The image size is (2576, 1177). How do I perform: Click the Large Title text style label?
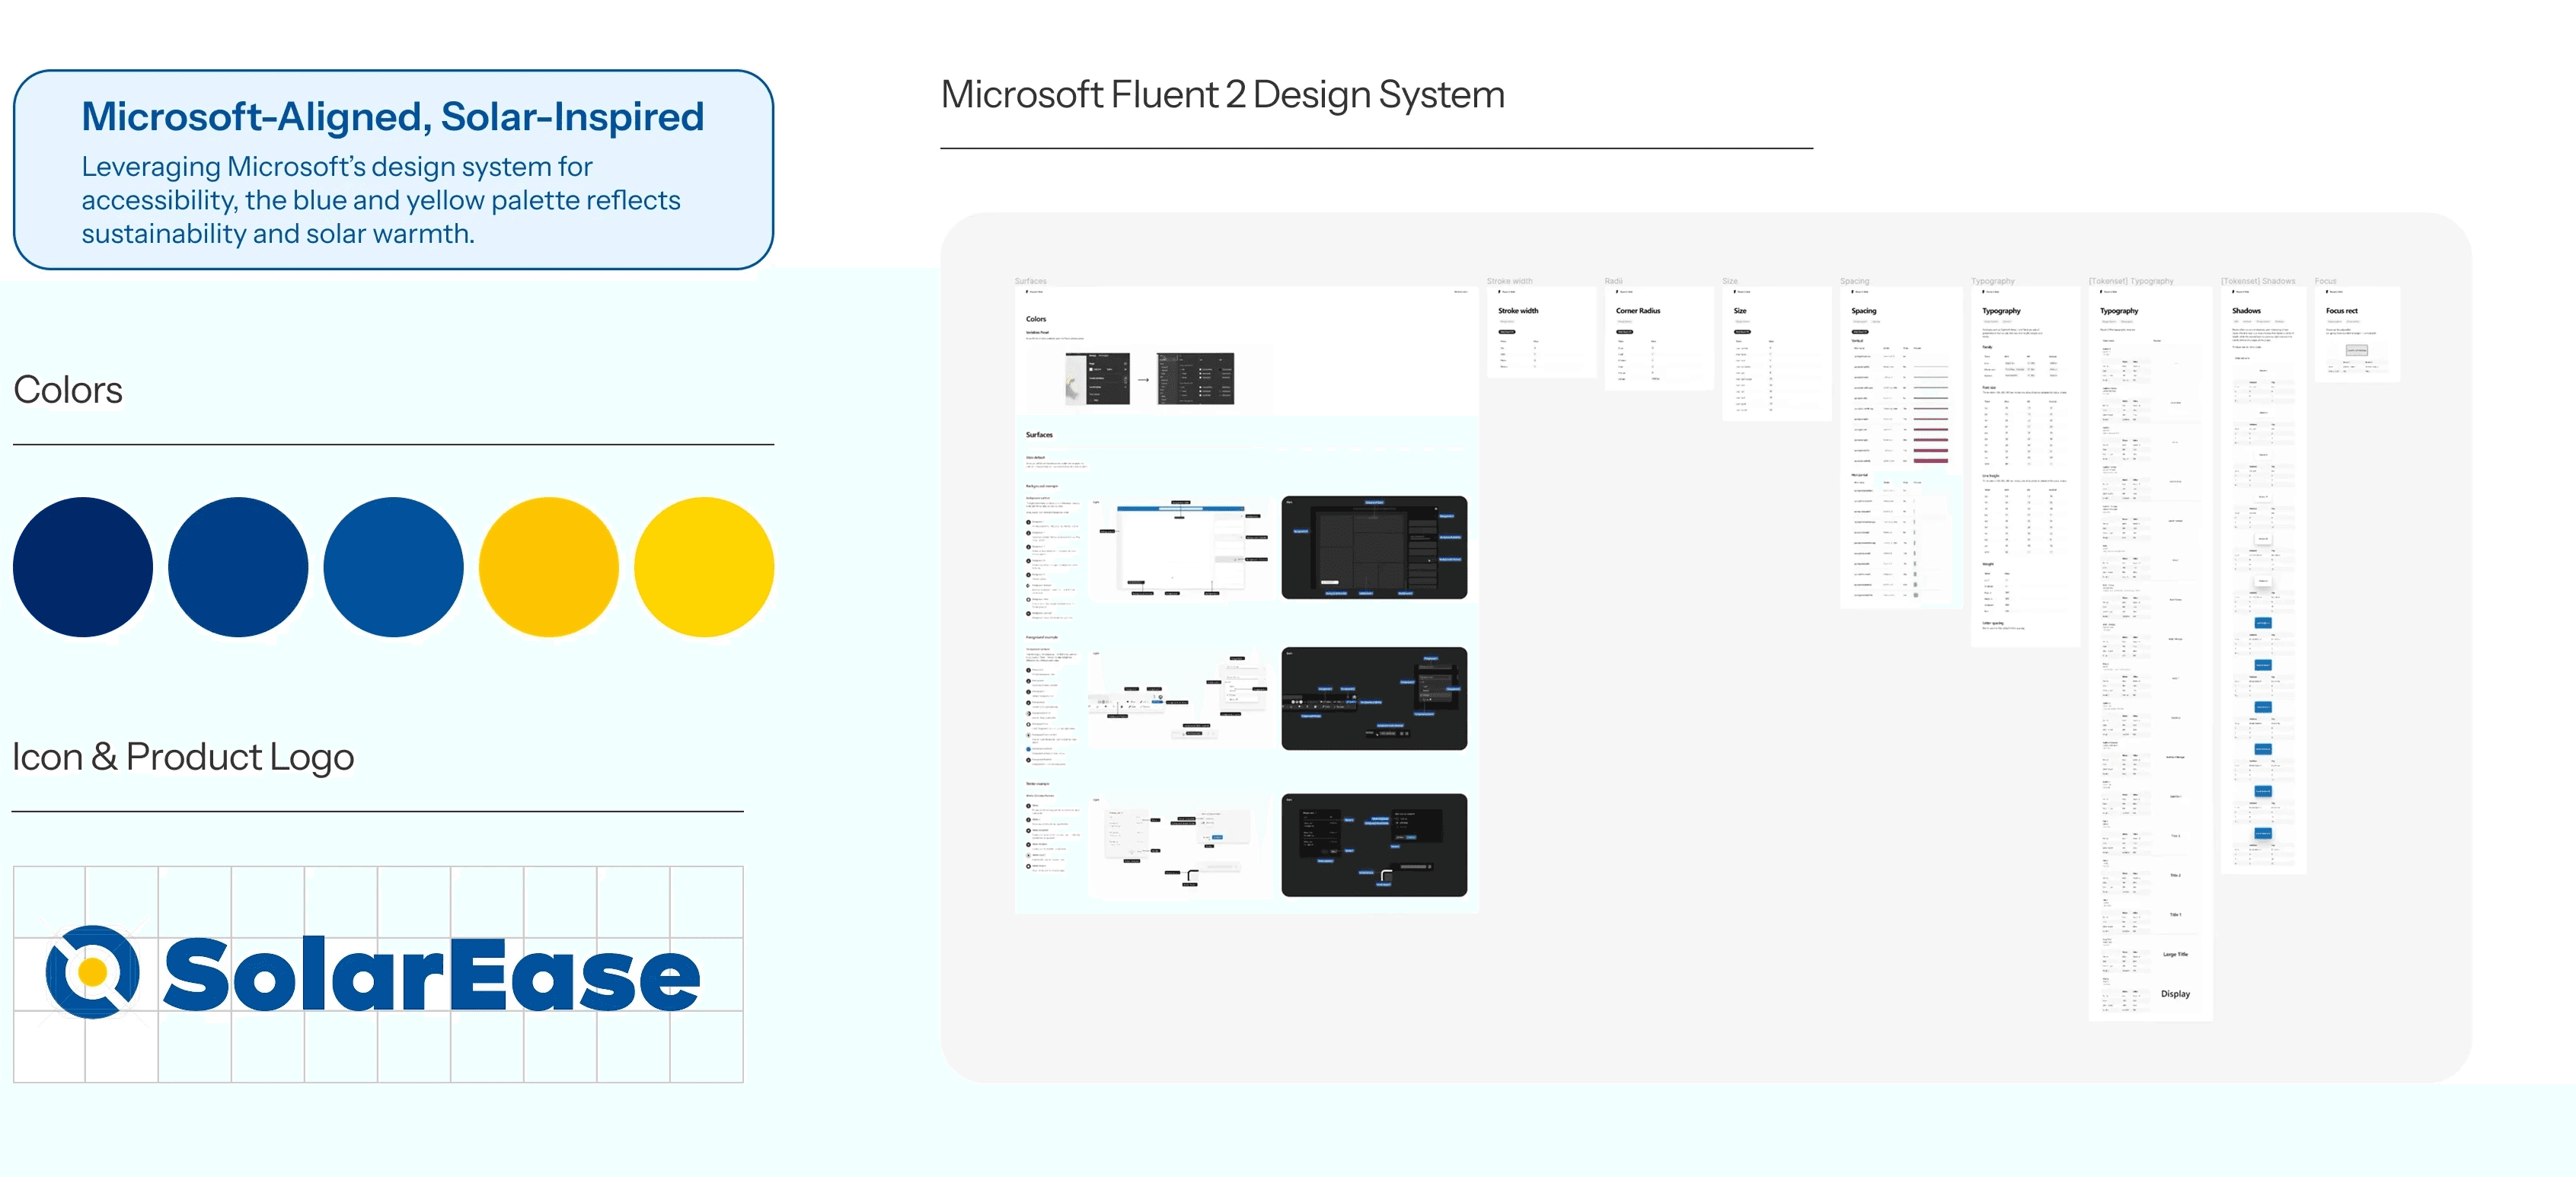pos(2175,954)
